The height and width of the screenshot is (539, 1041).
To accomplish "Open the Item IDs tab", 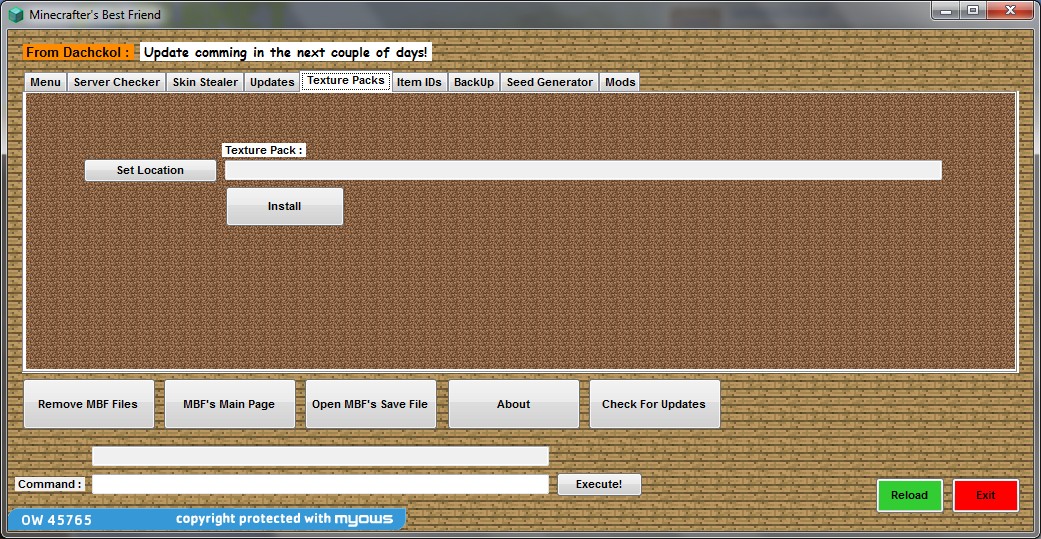I will click(419, 82).
